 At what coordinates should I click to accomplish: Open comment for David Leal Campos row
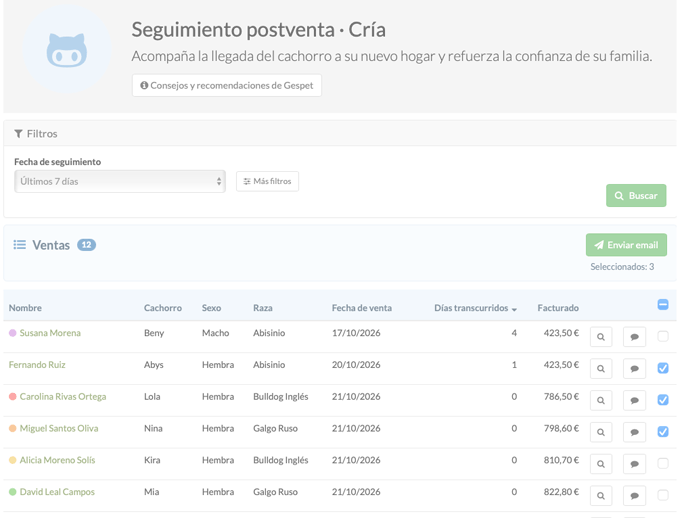click(634, 495)
